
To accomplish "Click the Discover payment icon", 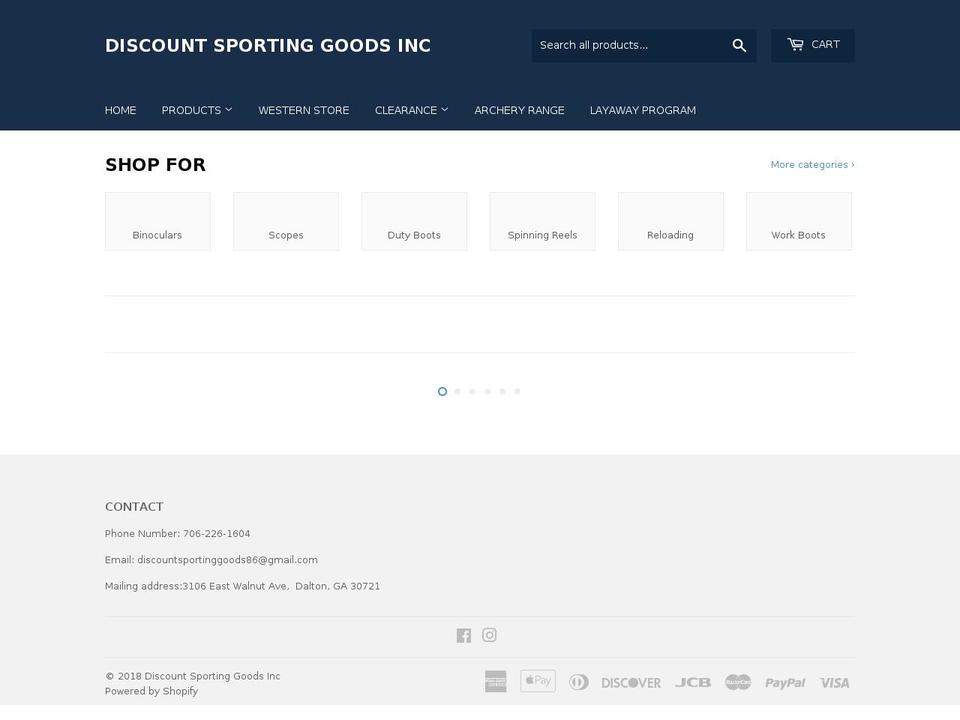I will pyautogui.click(x=631, y=683).
